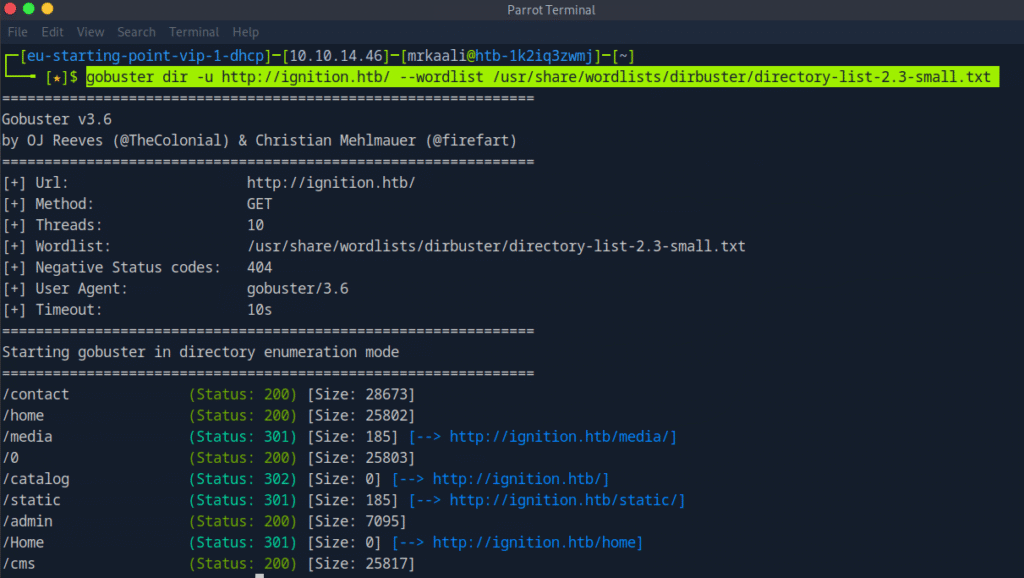Open the File menu
This screenshot has height=578, width=1024.
coord(17,32)
